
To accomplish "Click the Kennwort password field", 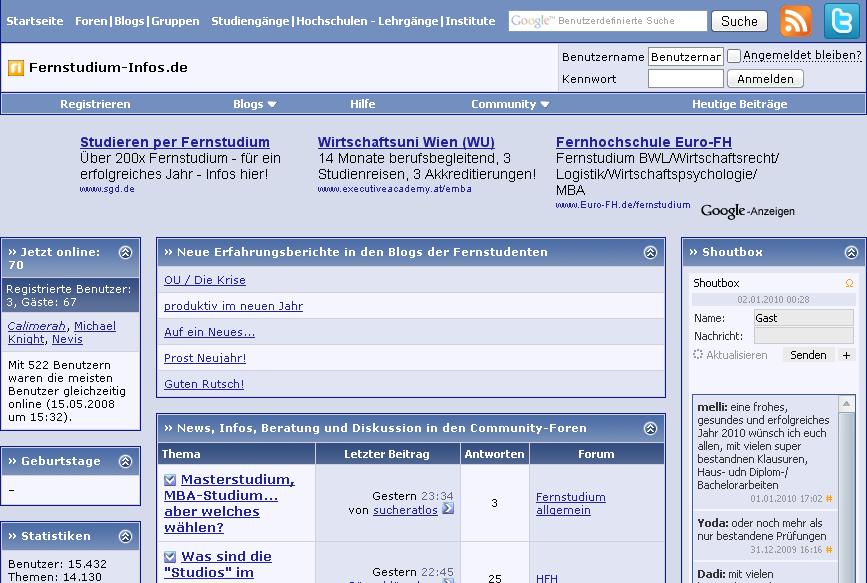I will 685,79.
